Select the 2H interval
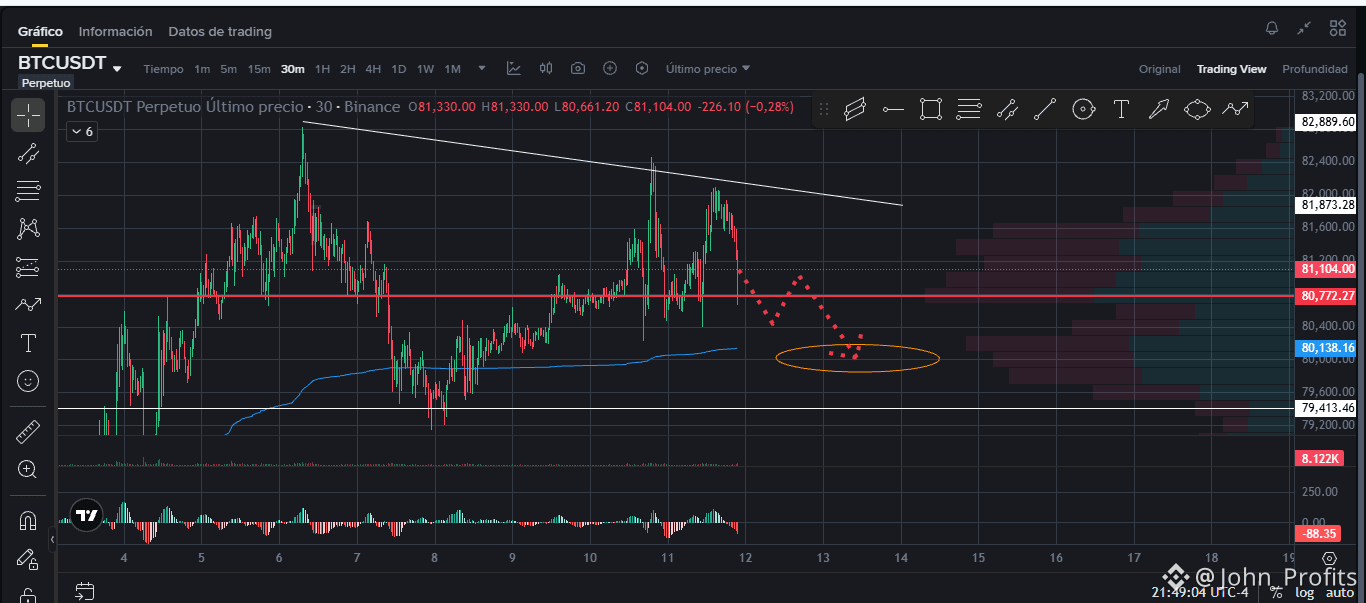 [x=348, y=69]
